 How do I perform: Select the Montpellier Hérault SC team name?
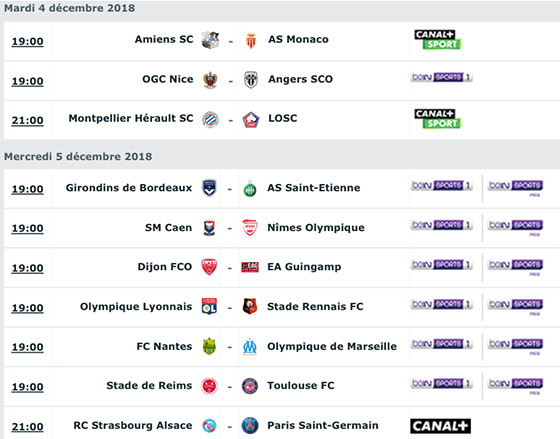(x=131, y=118)
